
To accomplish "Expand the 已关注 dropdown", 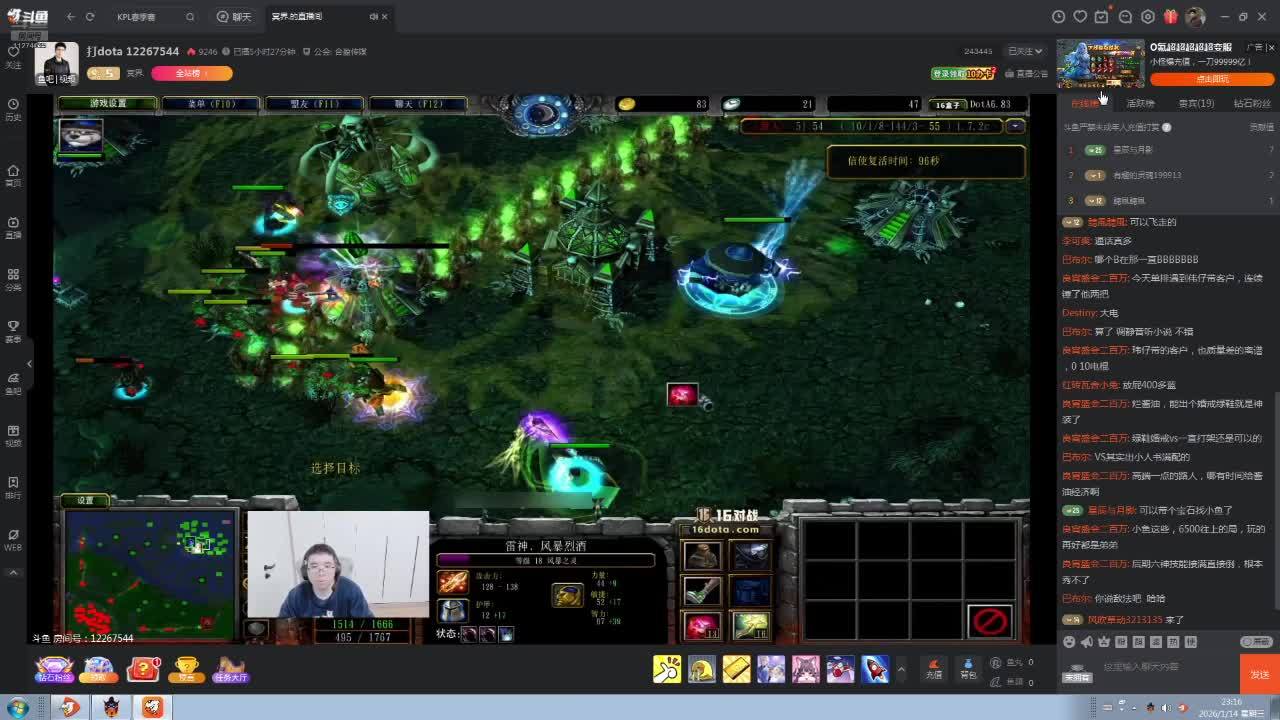I will (1025, 51).
